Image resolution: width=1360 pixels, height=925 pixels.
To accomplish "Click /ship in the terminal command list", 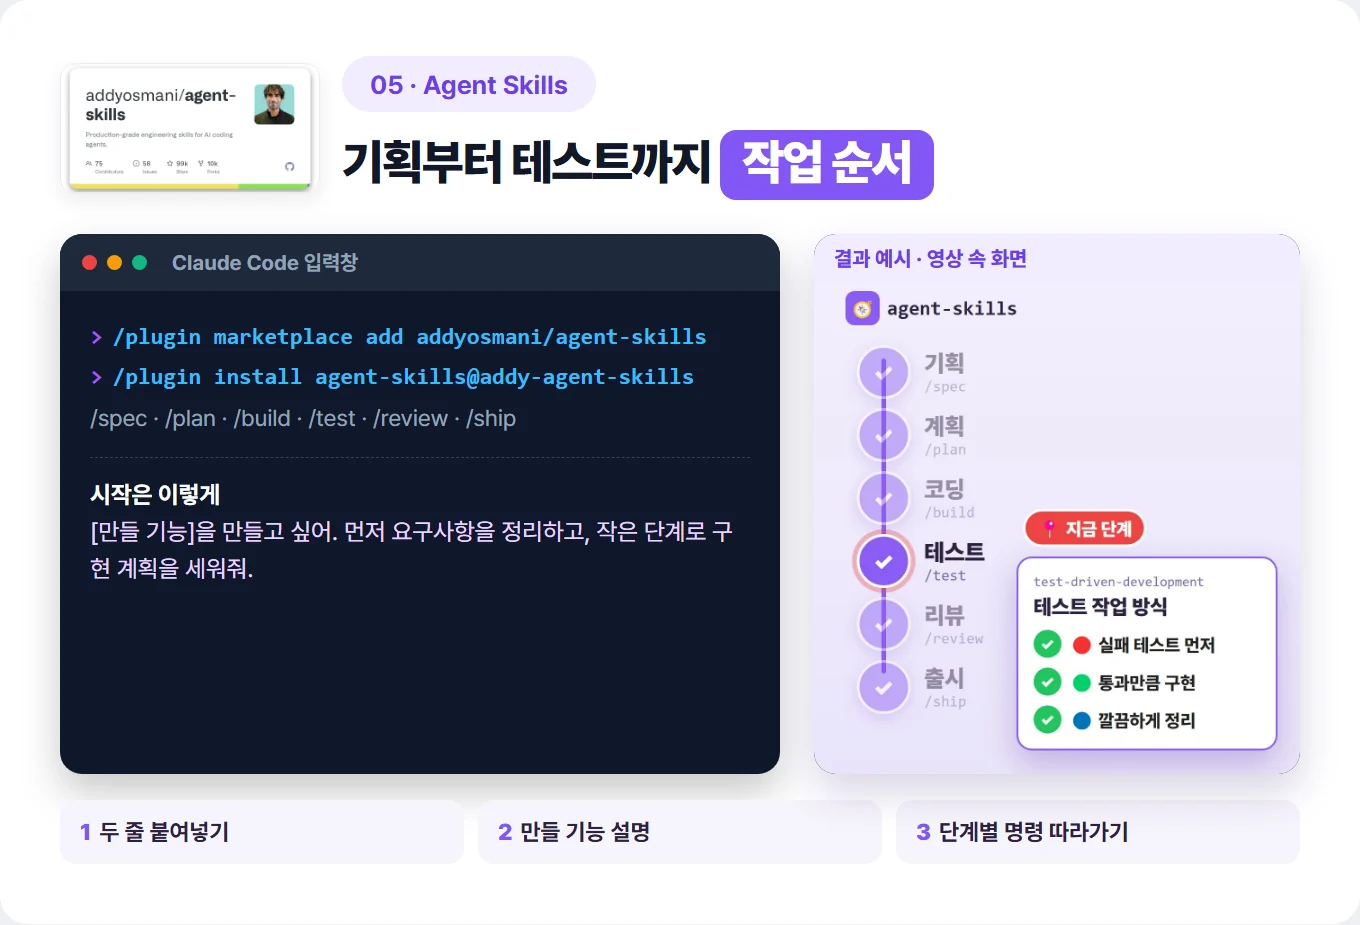I will tap(491, 419).
